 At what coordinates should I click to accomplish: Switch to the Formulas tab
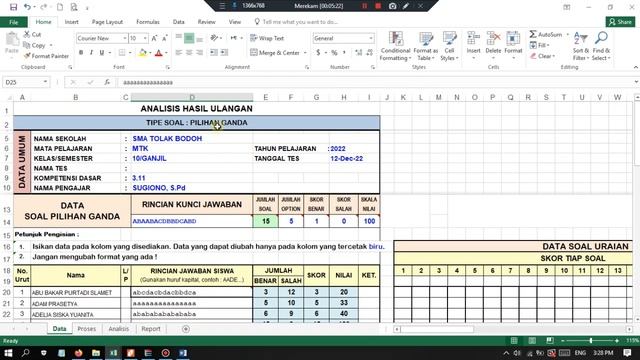point(148,22)
